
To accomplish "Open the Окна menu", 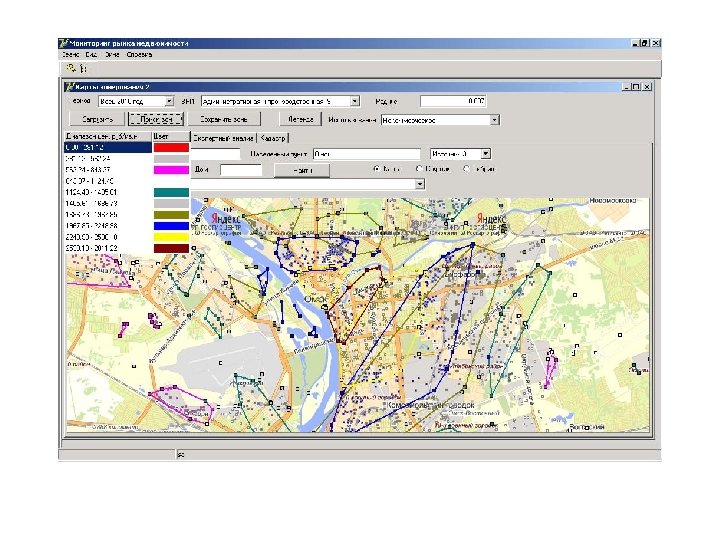I will coord(112,54).
